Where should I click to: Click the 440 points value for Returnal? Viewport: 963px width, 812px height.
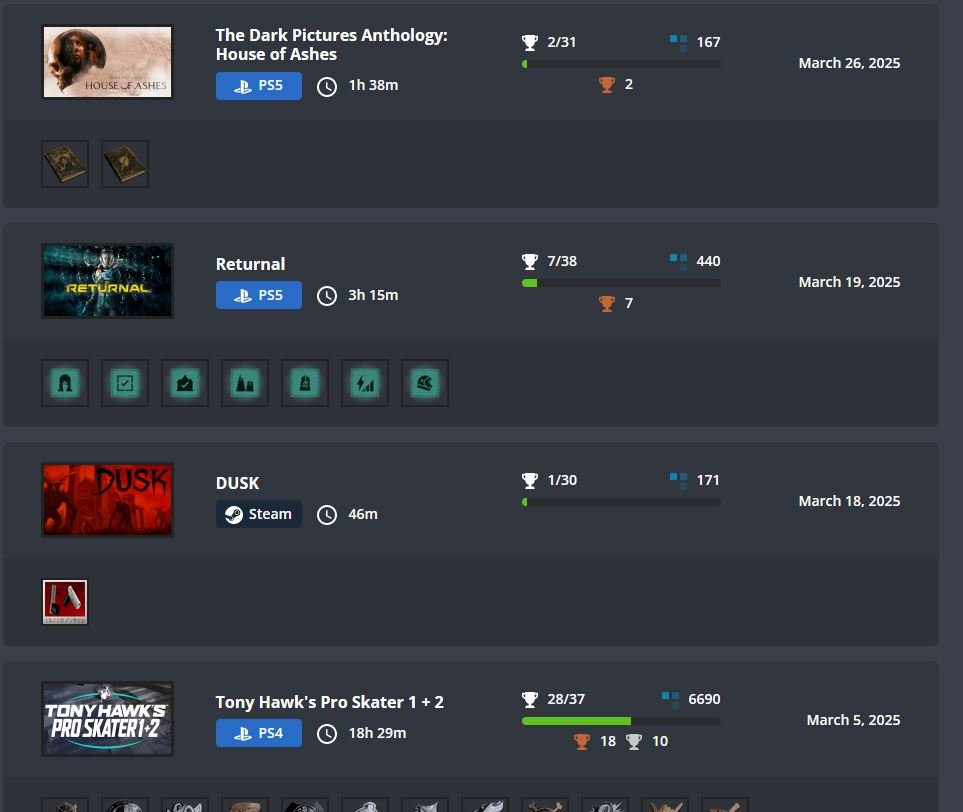coord(708,261)
